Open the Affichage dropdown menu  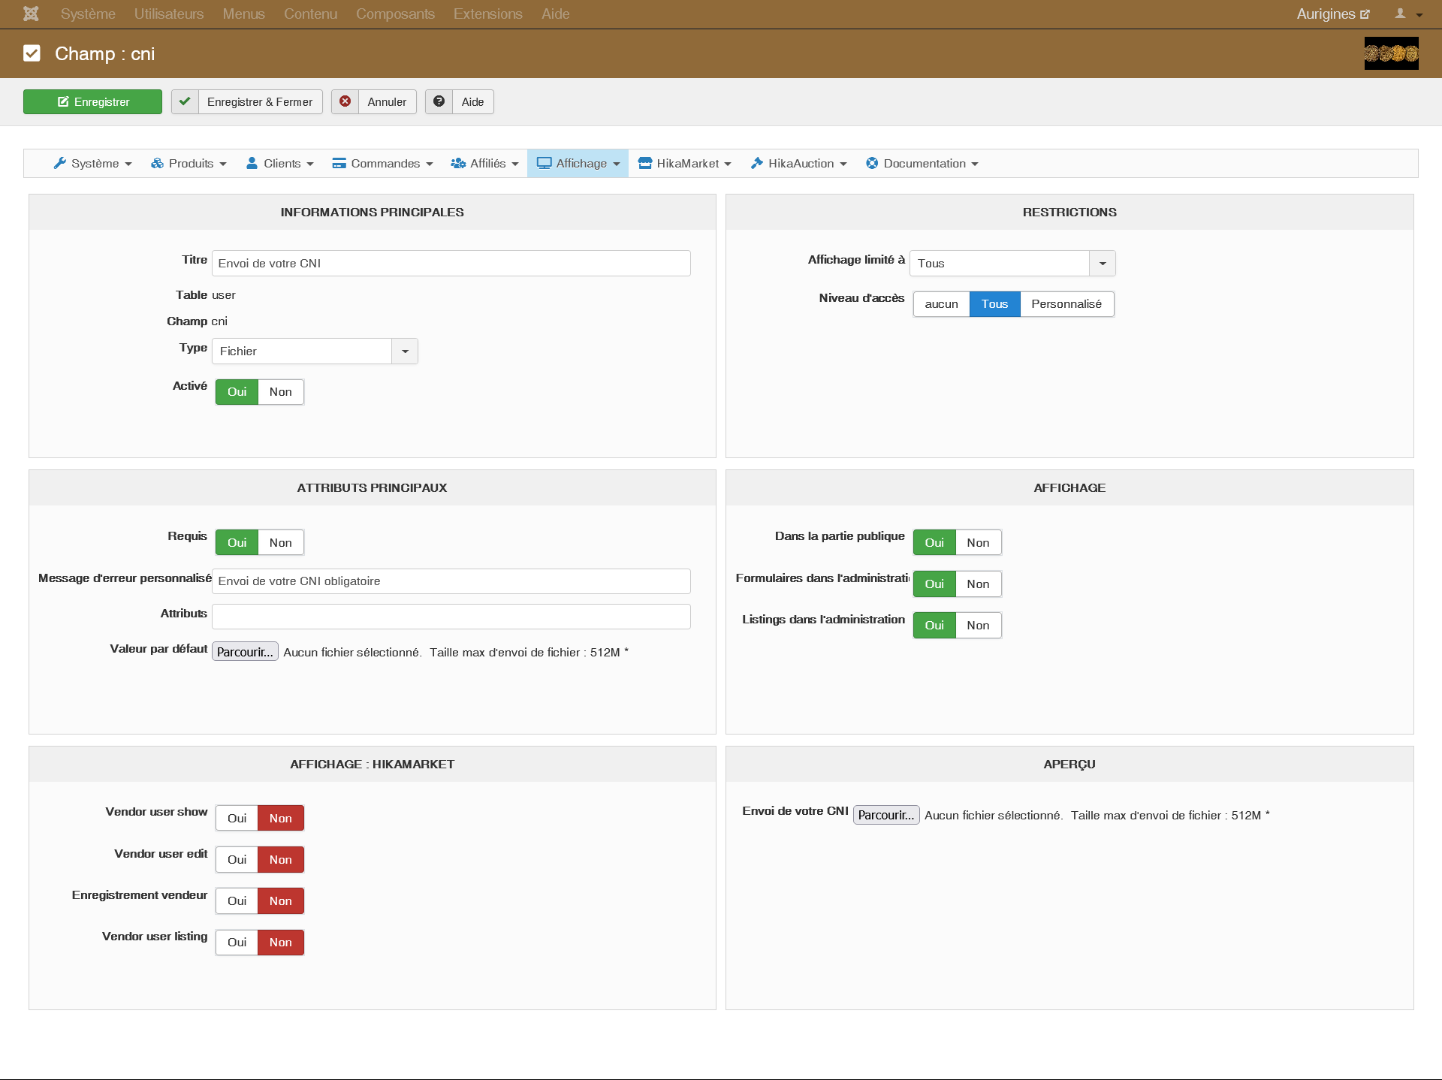pyautogui.click(x=579, y=164)
